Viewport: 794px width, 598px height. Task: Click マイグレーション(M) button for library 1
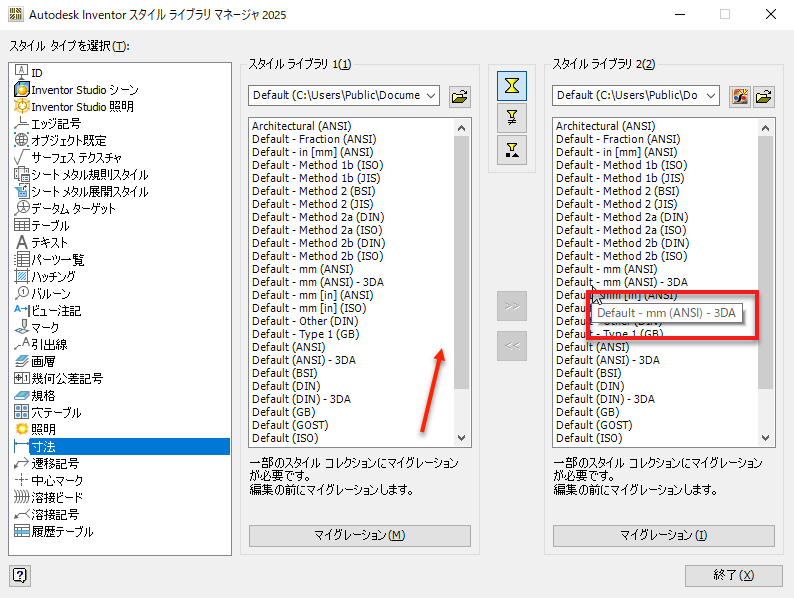360,535
